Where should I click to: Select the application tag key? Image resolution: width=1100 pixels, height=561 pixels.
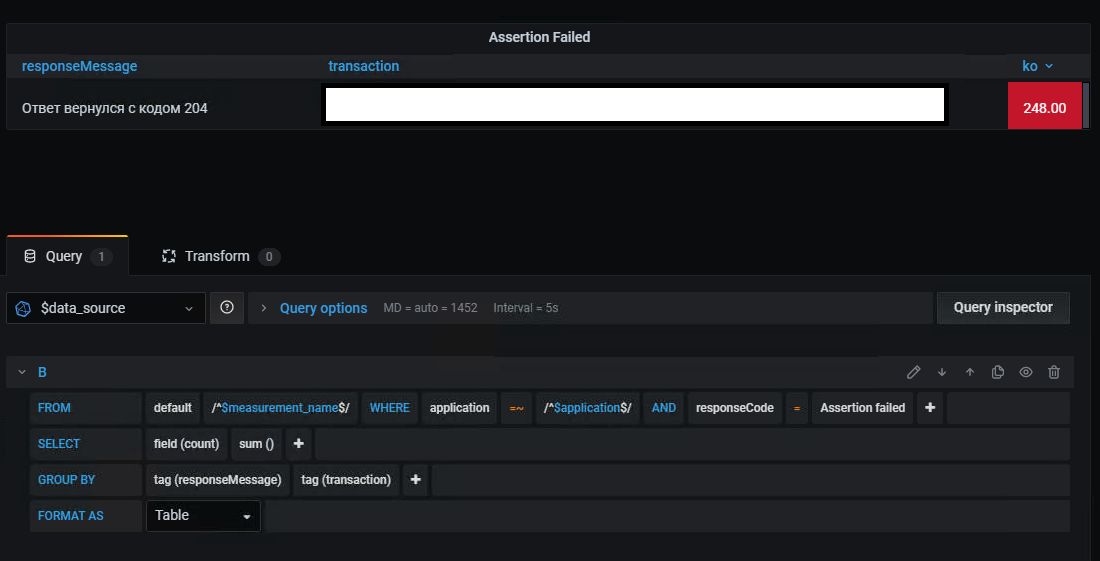[x=460, y=407]
